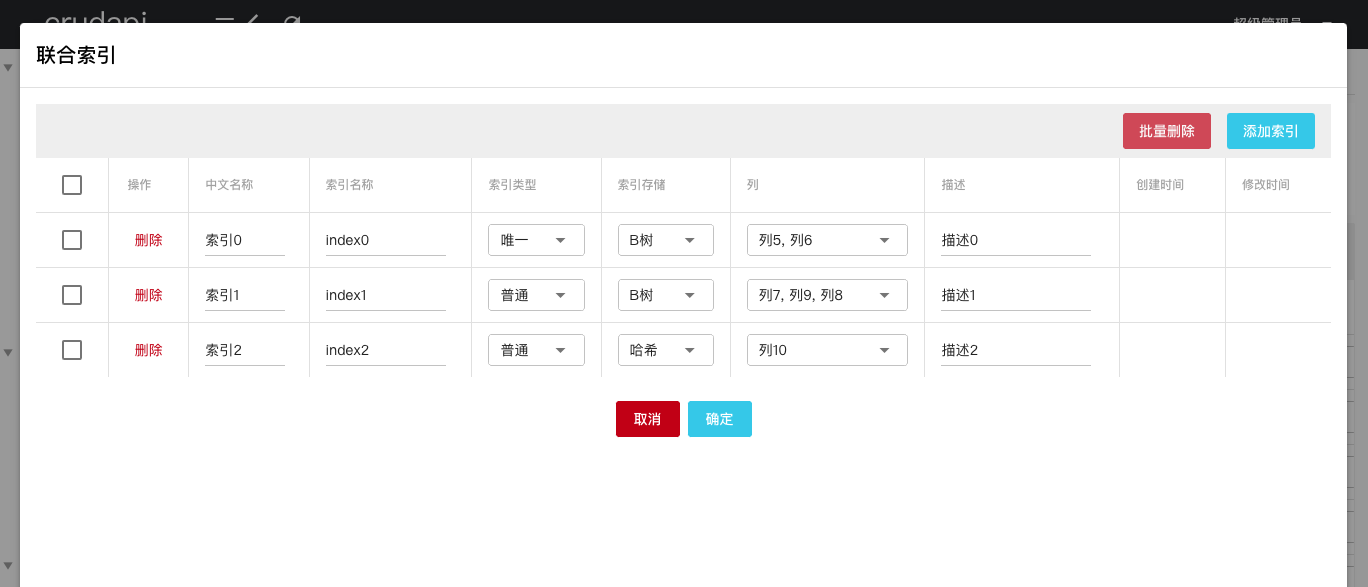Check the row checkbox for 索引0
The width and height of the screenshot is (1368, 587).
(x=71, y=240)
